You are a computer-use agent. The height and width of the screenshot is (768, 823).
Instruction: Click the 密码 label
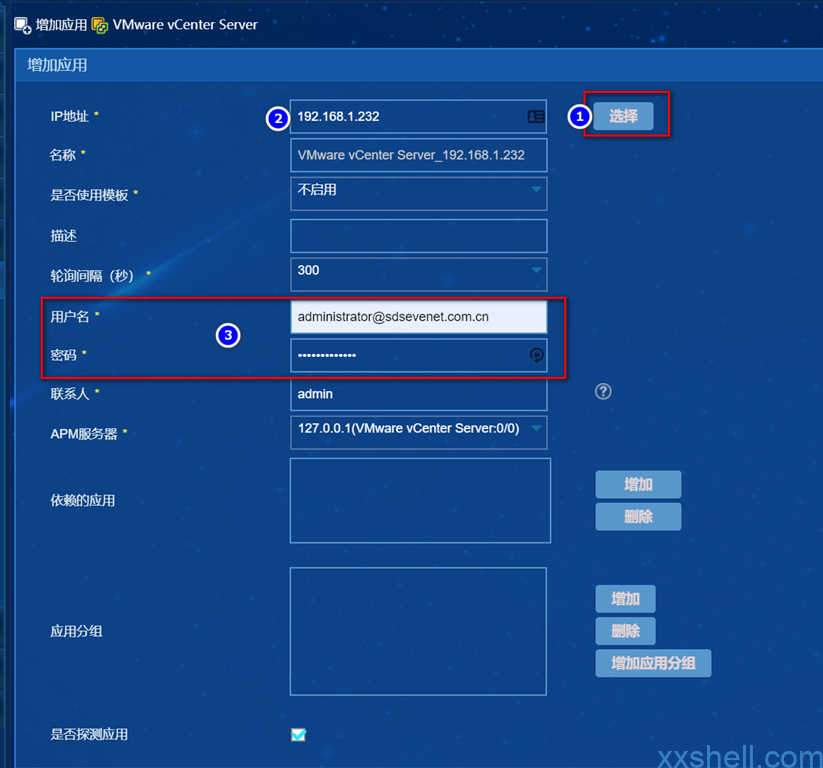point(64,355)
